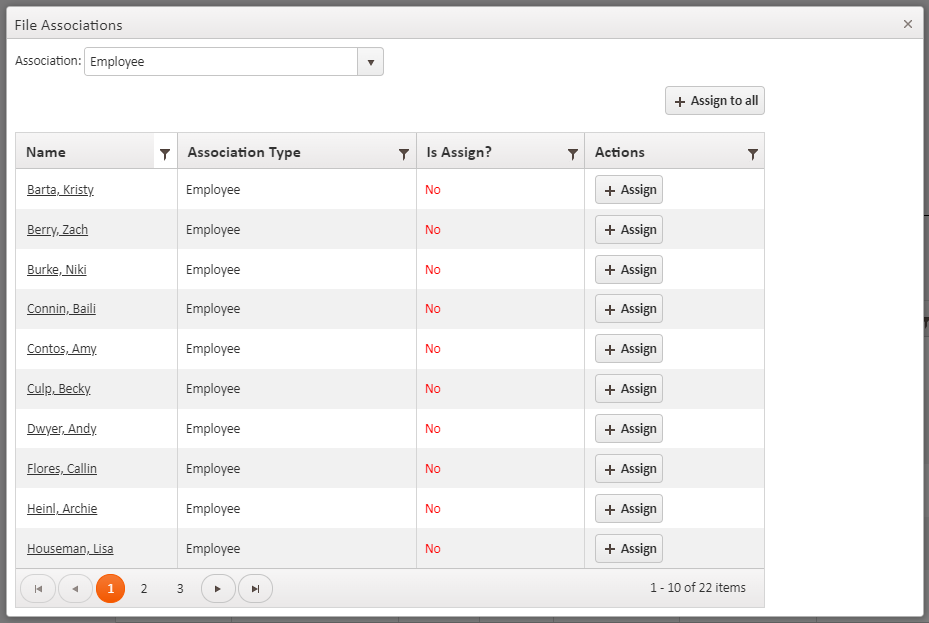Switch to page 3 of results
The width and height of the screenshot is (929, 623).
point(180,589)
